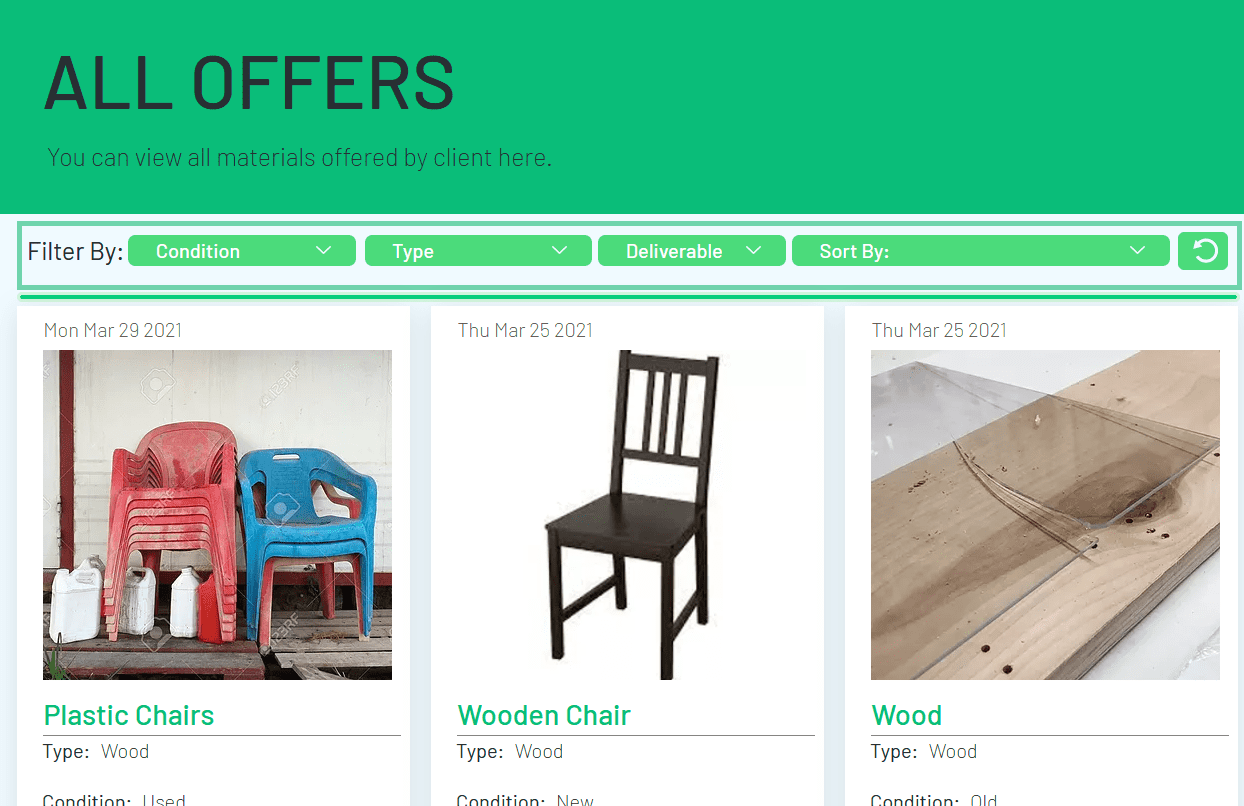Click the Type dropdown chevron arrow

(x=560, y=250)
